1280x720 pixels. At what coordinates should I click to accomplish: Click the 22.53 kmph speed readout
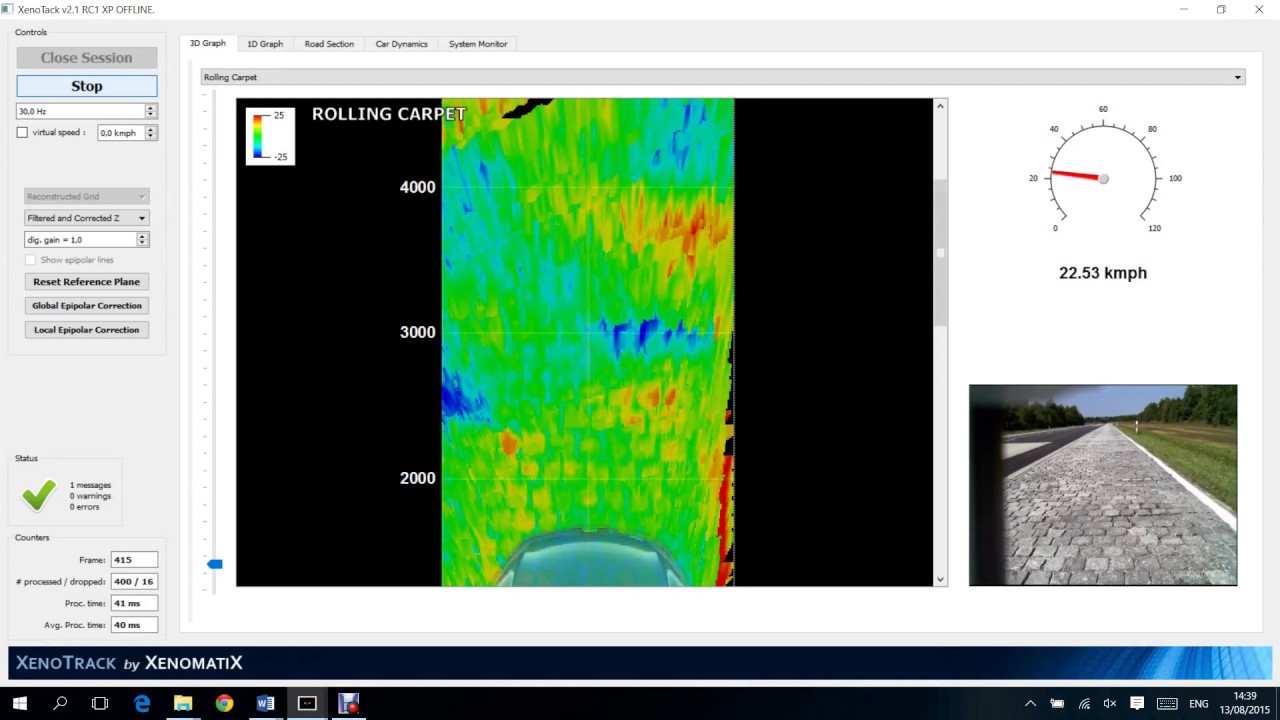coord(1103,273)
